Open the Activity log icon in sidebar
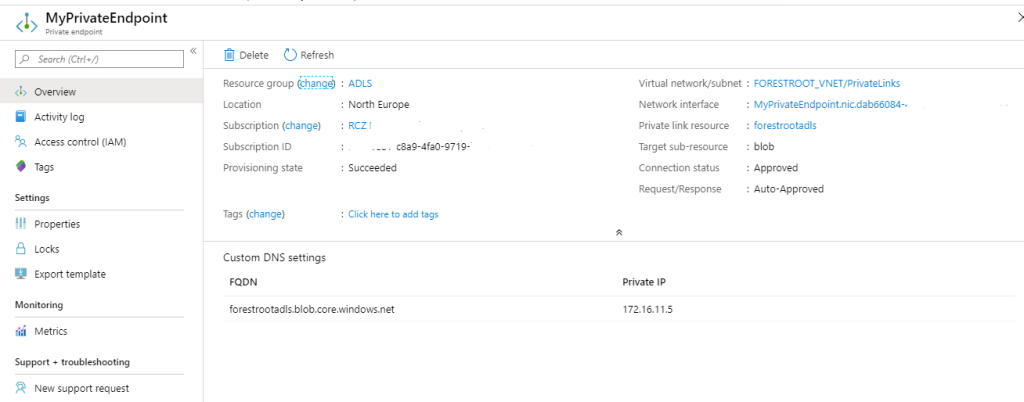 [x=21, y=117]
